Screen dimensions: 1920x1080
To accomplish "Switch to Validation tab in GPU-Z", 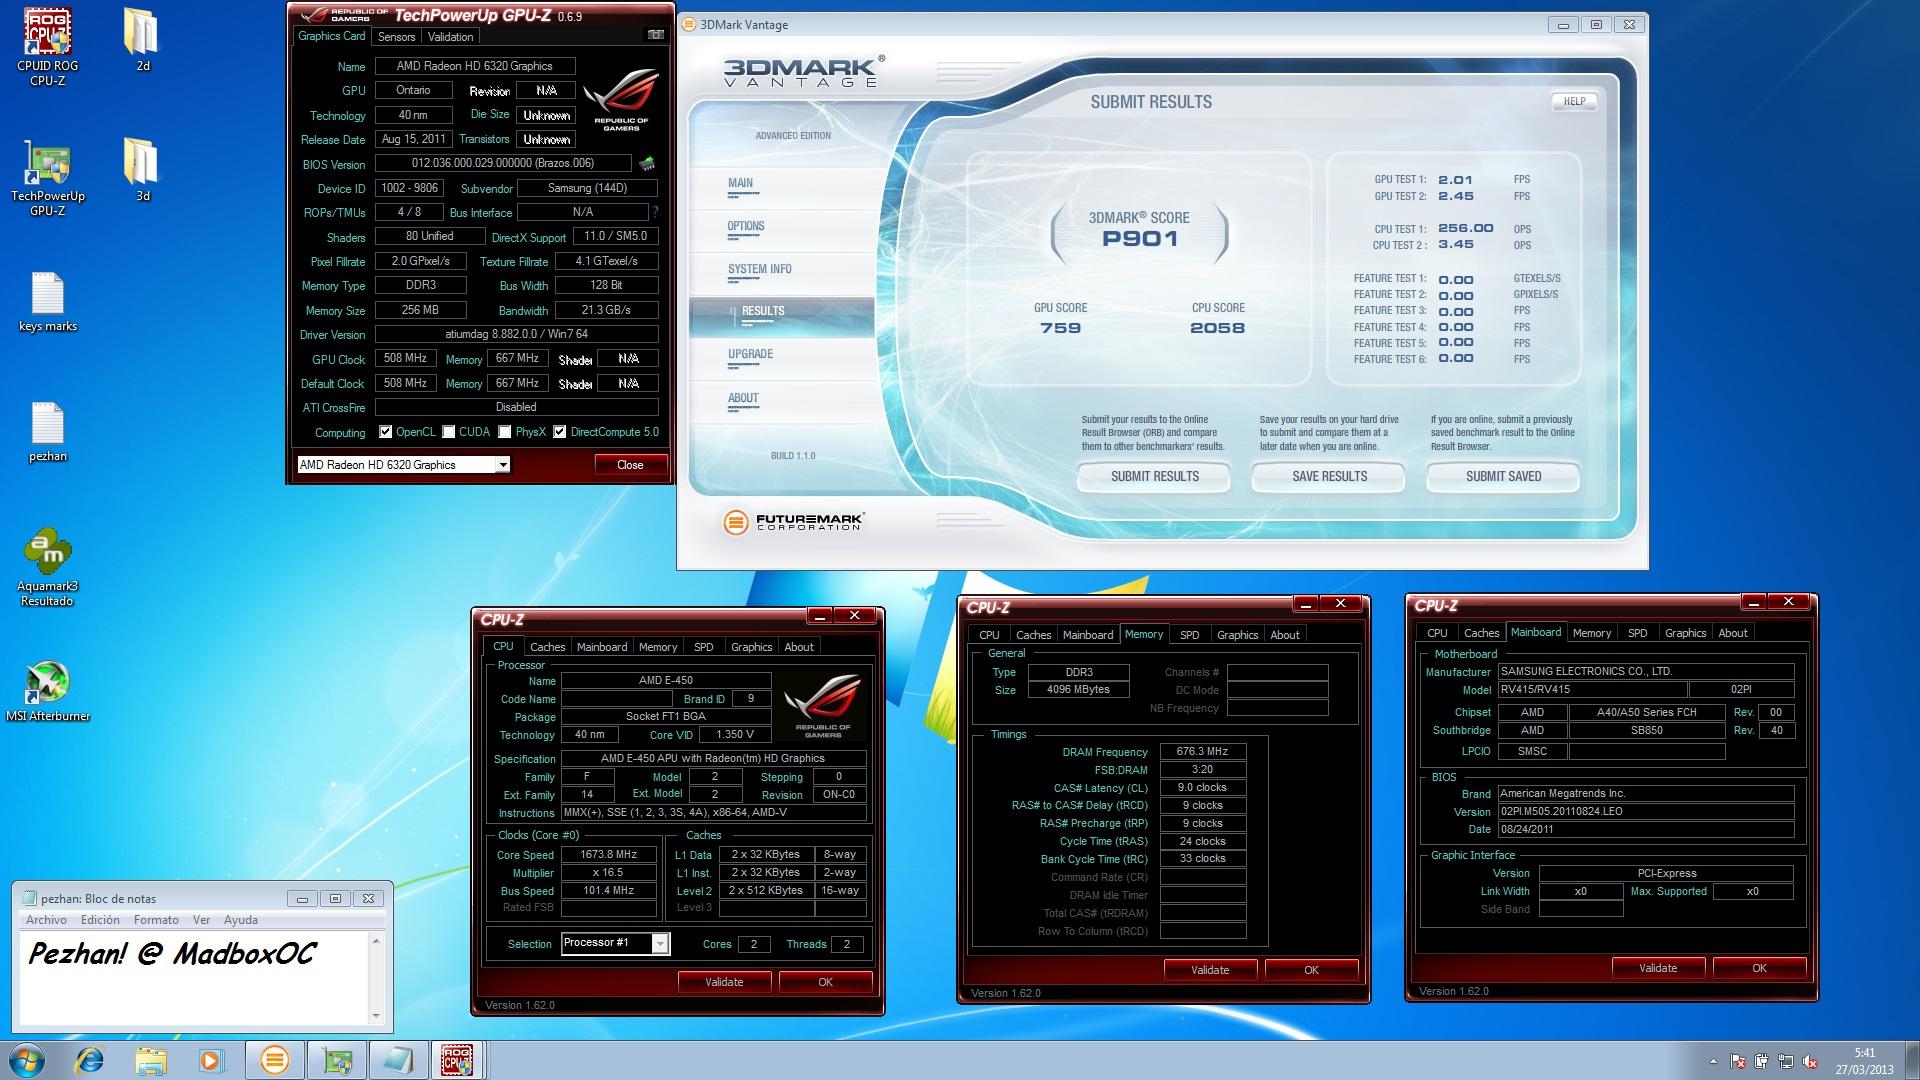I will pos(450,36).
